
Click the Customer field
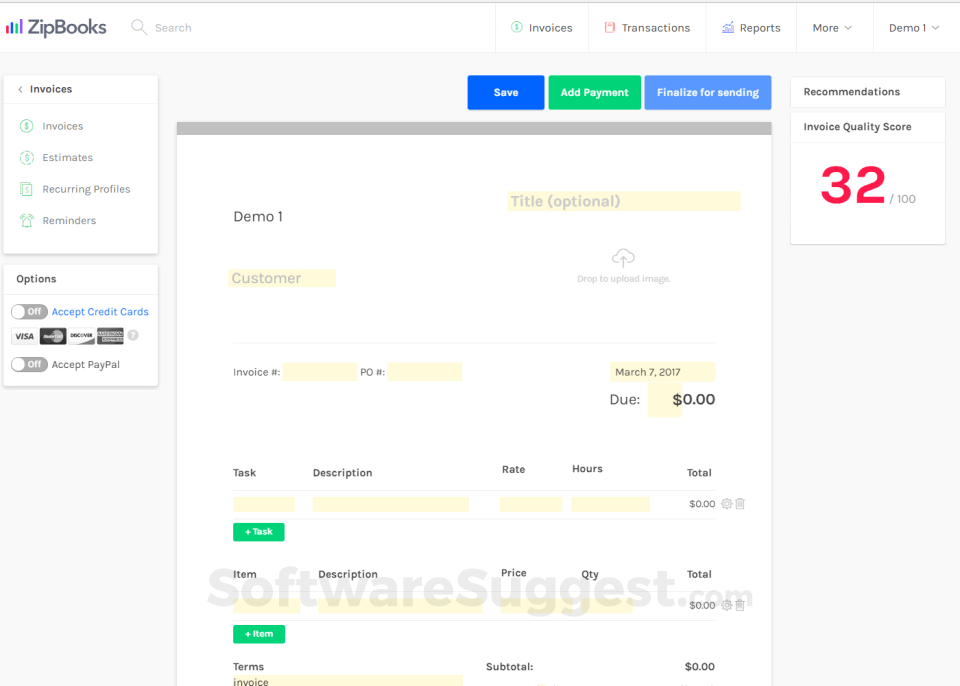(282, 278)
